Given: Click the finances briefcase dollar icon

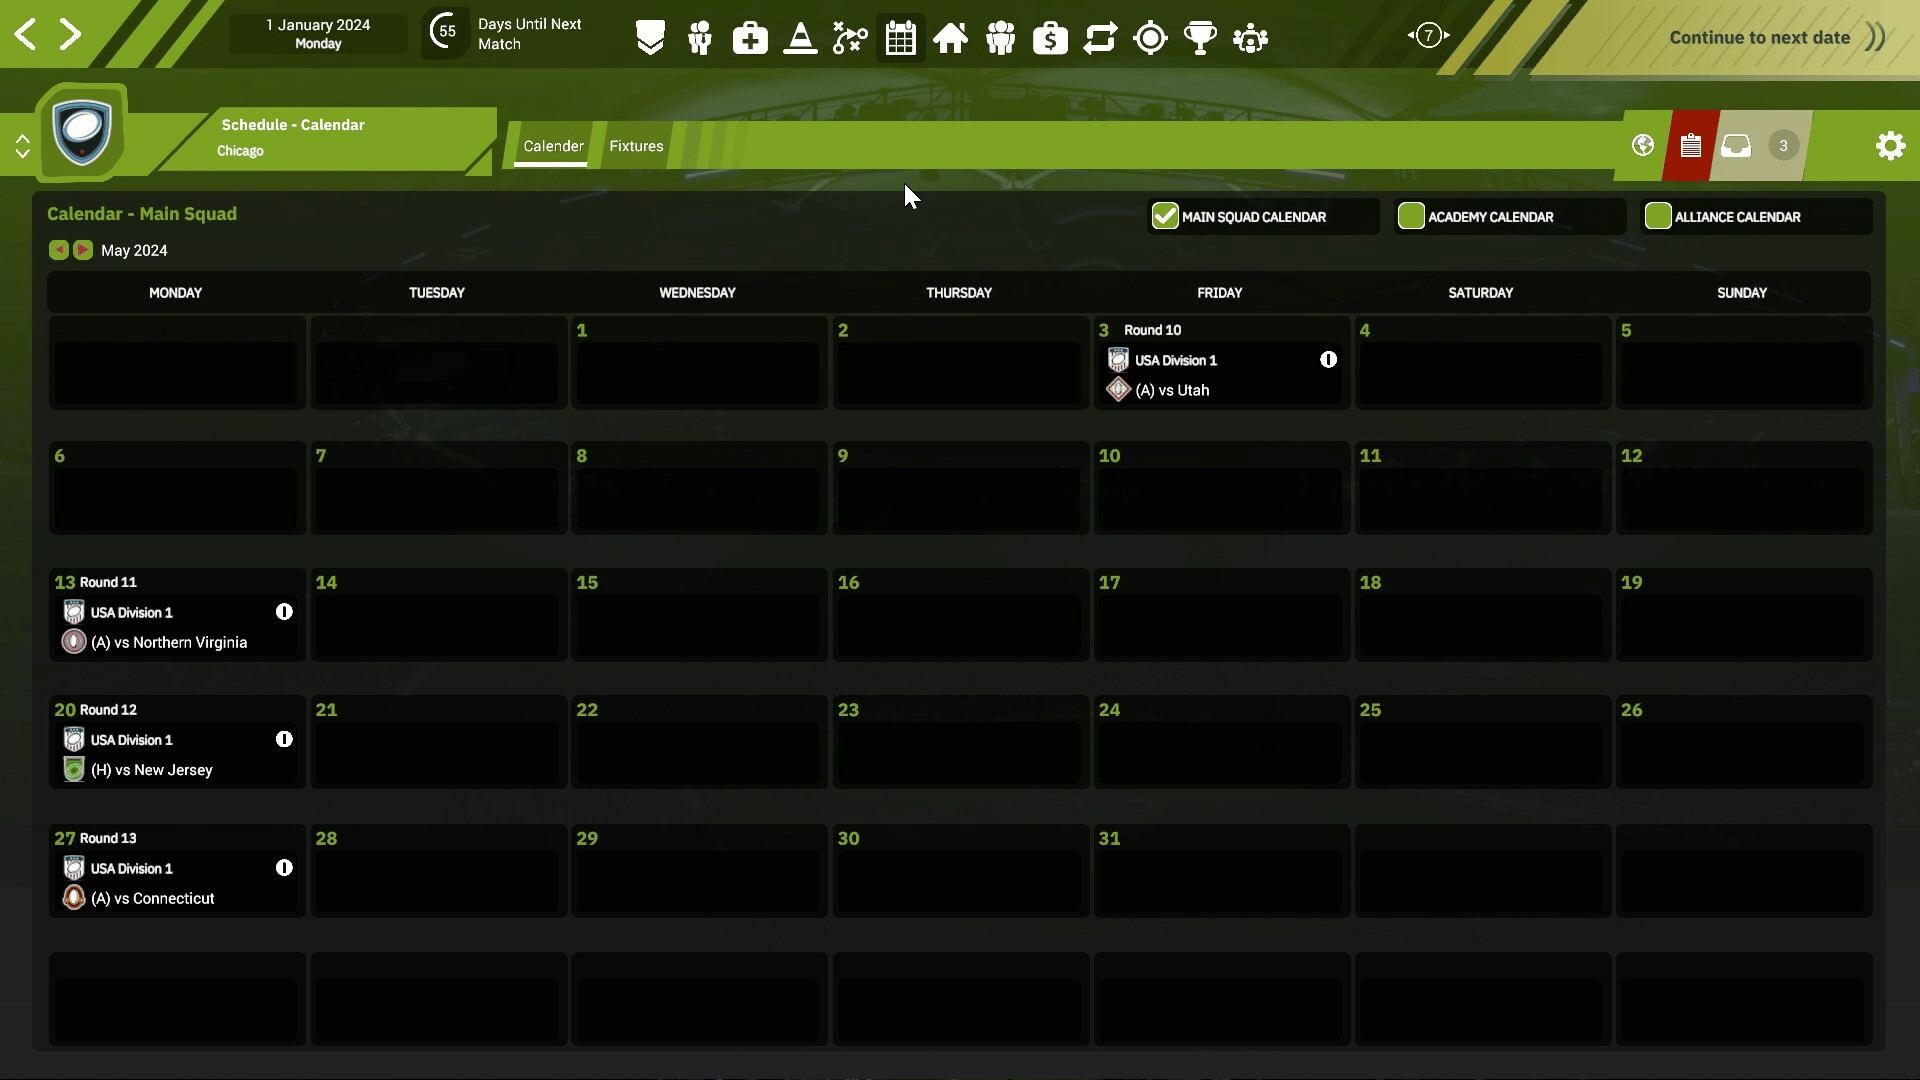Looking at the screenshot, I should click(1050, 38).
